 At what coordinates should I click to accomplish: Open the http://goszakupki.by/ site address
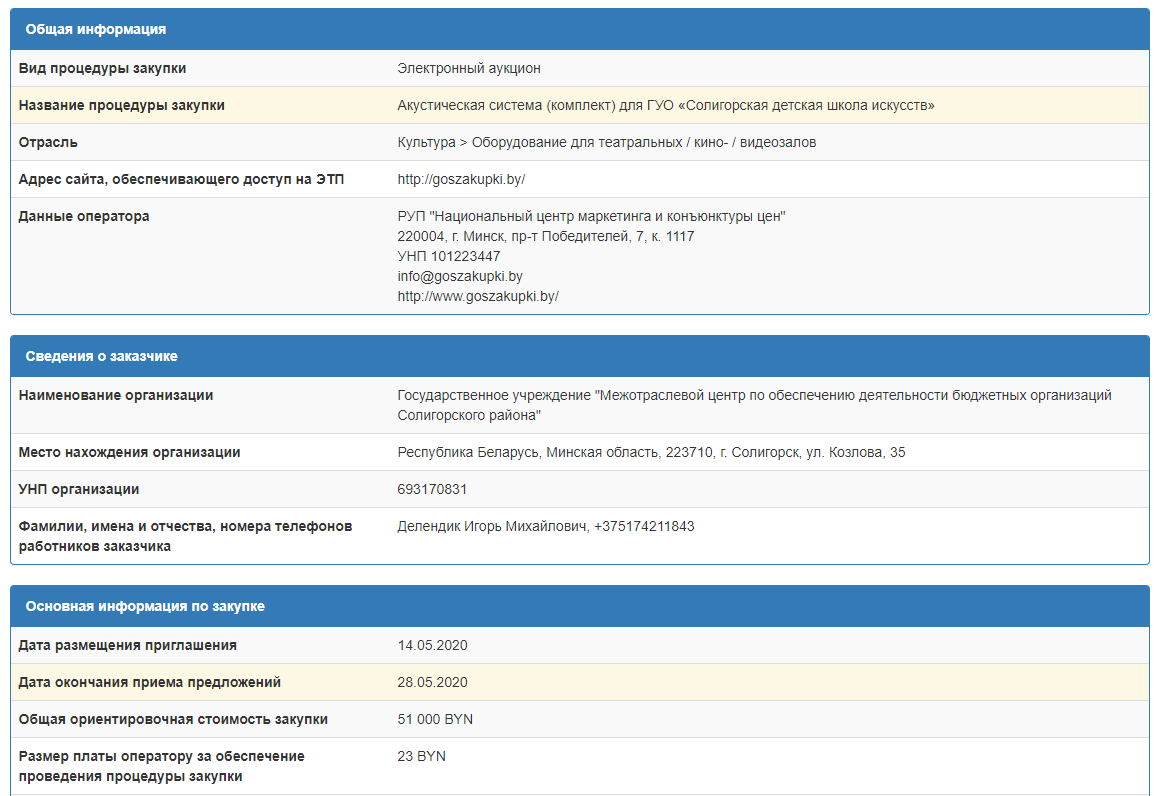(461, 179)
